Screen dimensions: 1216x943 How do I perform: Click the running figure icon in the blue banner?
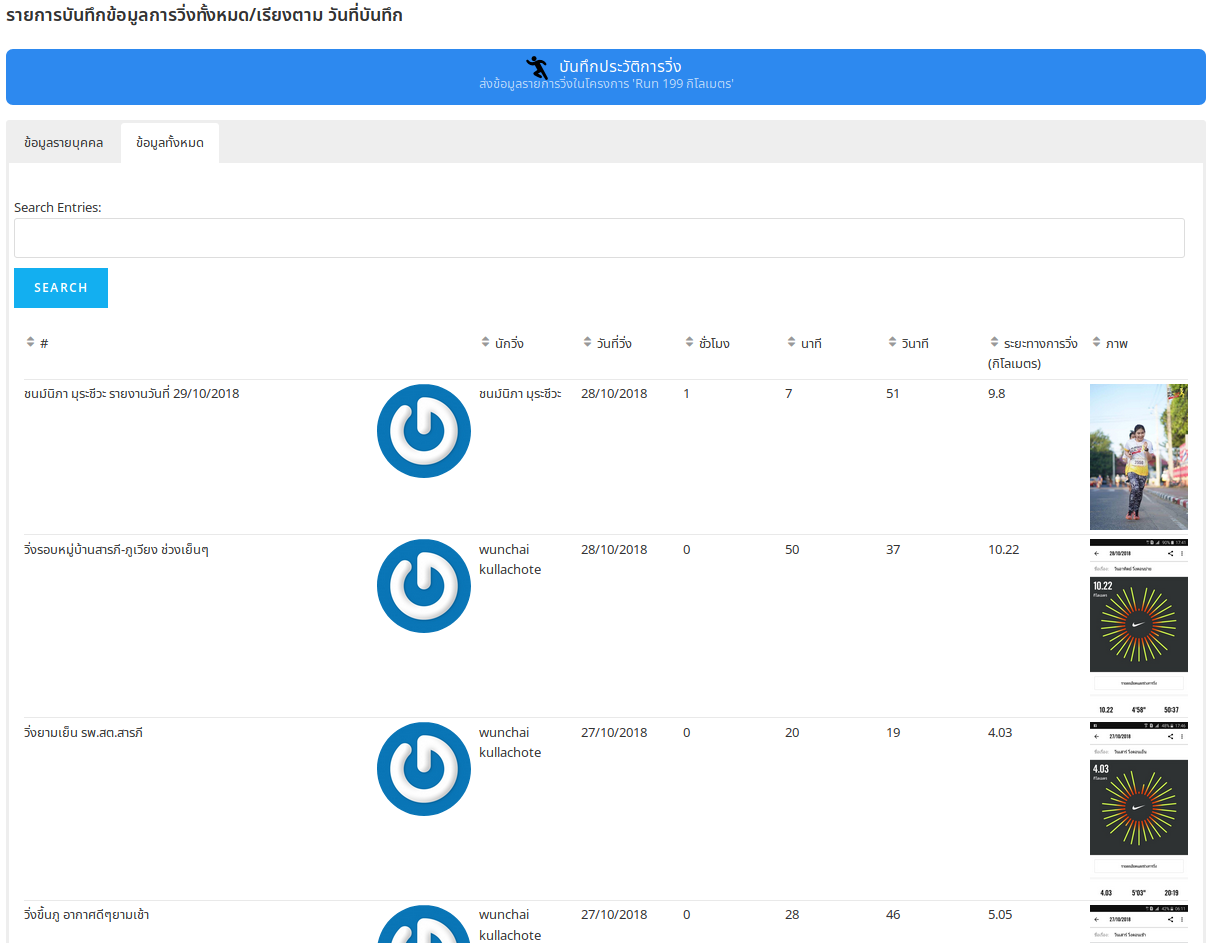pos(537,67)
